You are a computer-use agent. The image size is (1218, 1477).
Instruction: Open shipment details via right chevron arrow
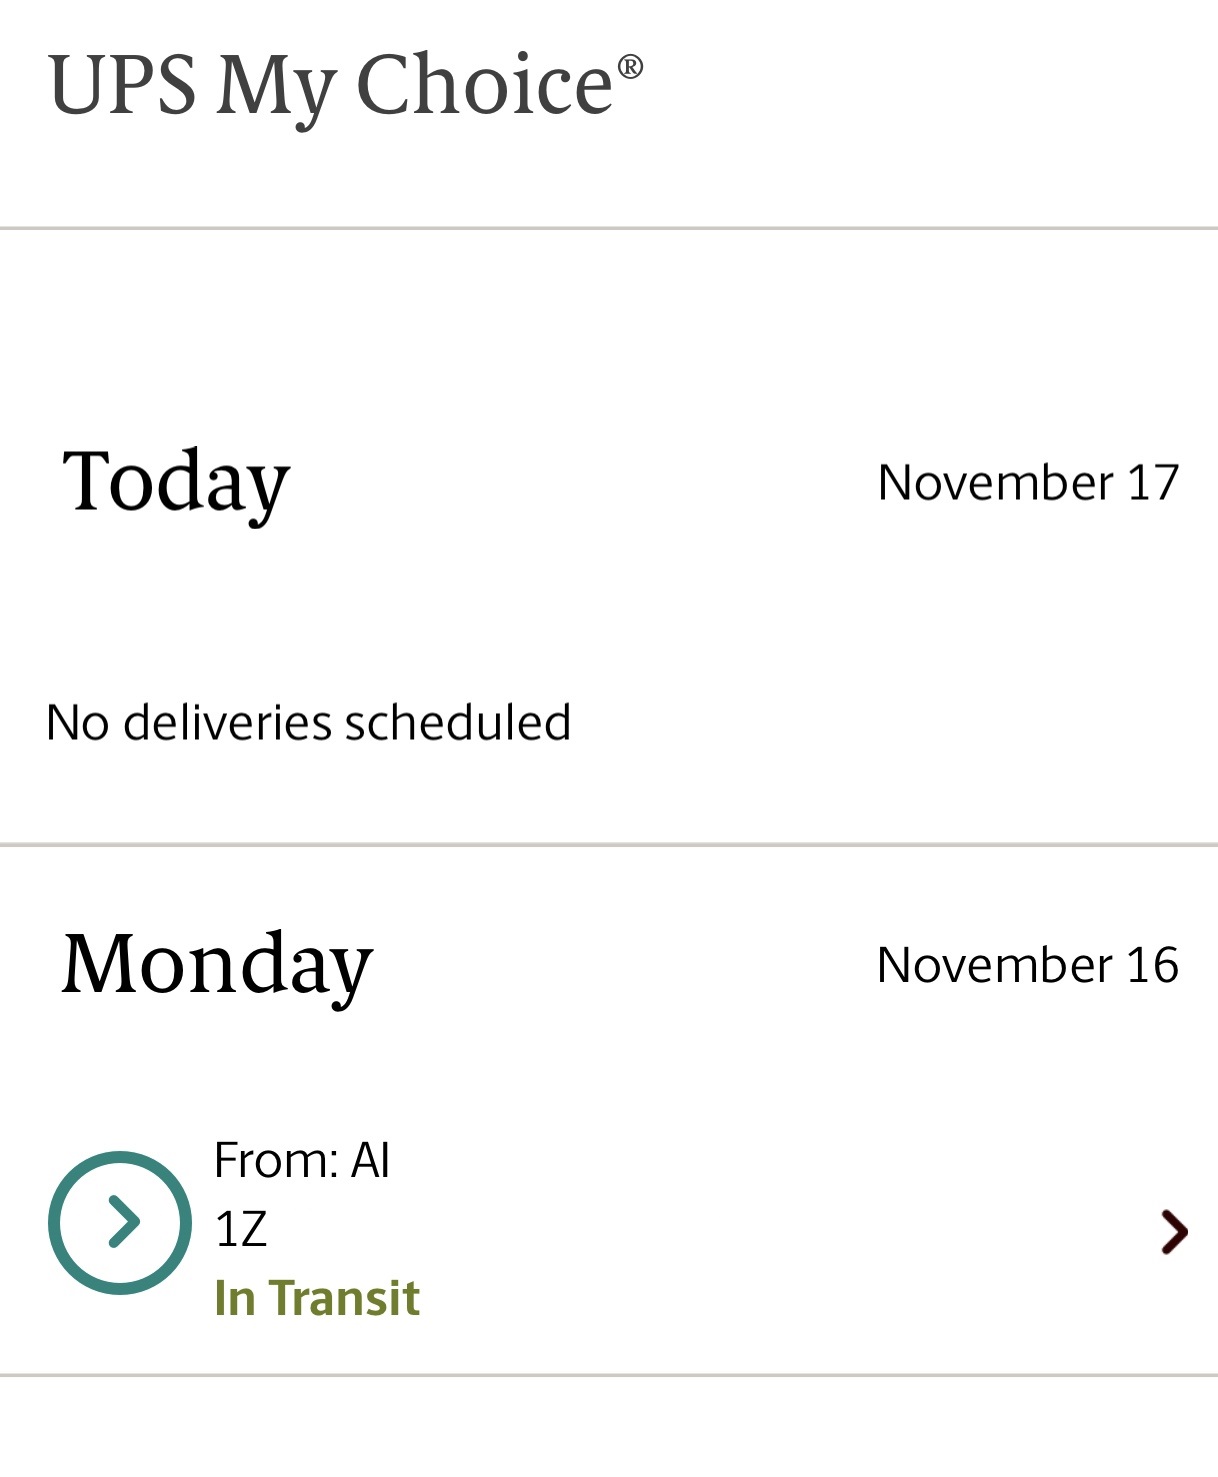(1174, 1231)
